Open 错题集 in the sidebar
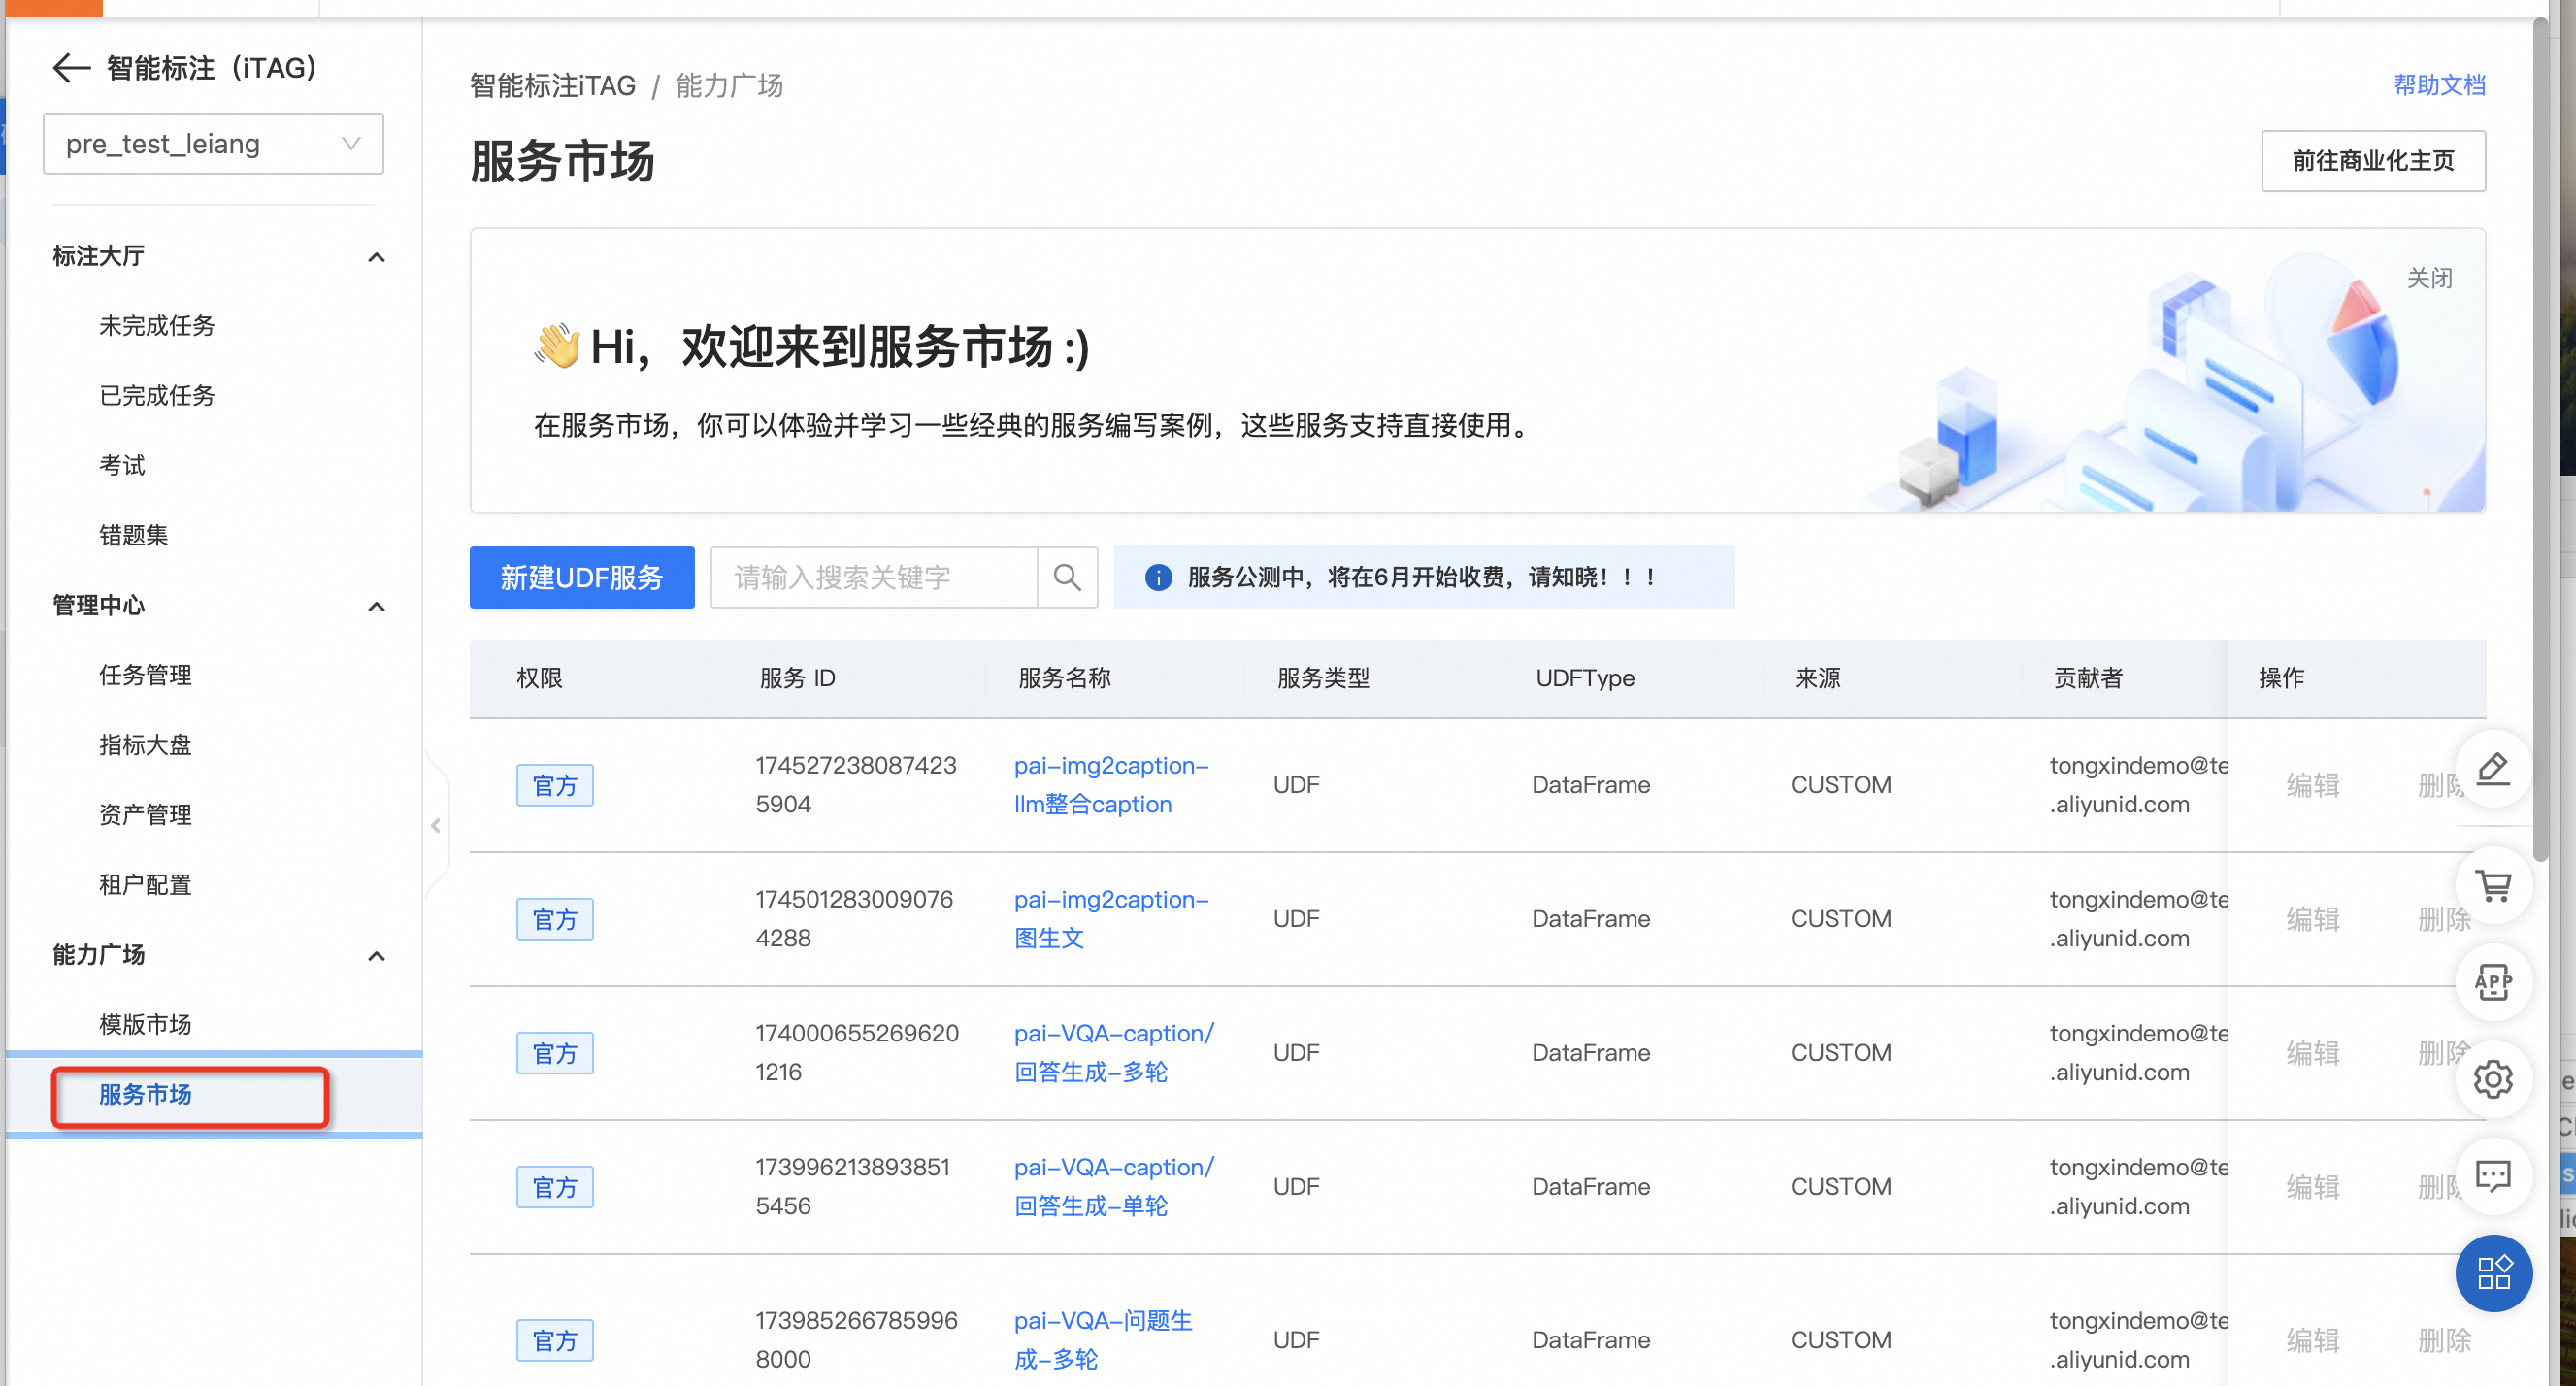Image resolution: width=2576 pixels, height=1386 pixels. tap(133, 535)
